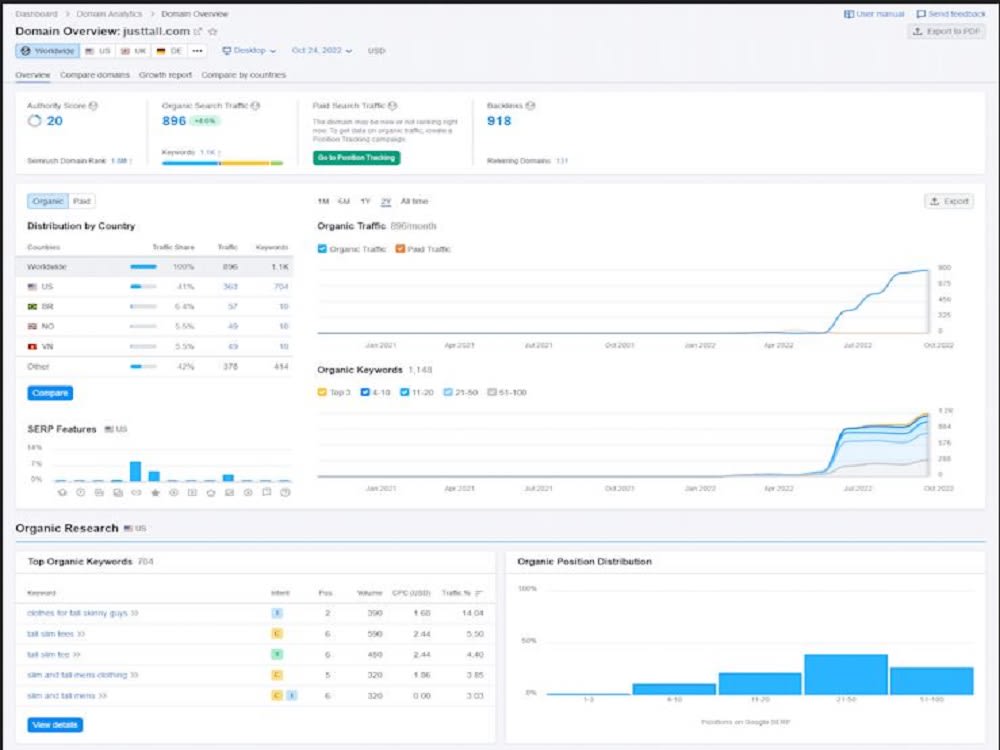Toggle the 21-50 positions checkbox
1000x750 pixels.
tap(448, 392)
